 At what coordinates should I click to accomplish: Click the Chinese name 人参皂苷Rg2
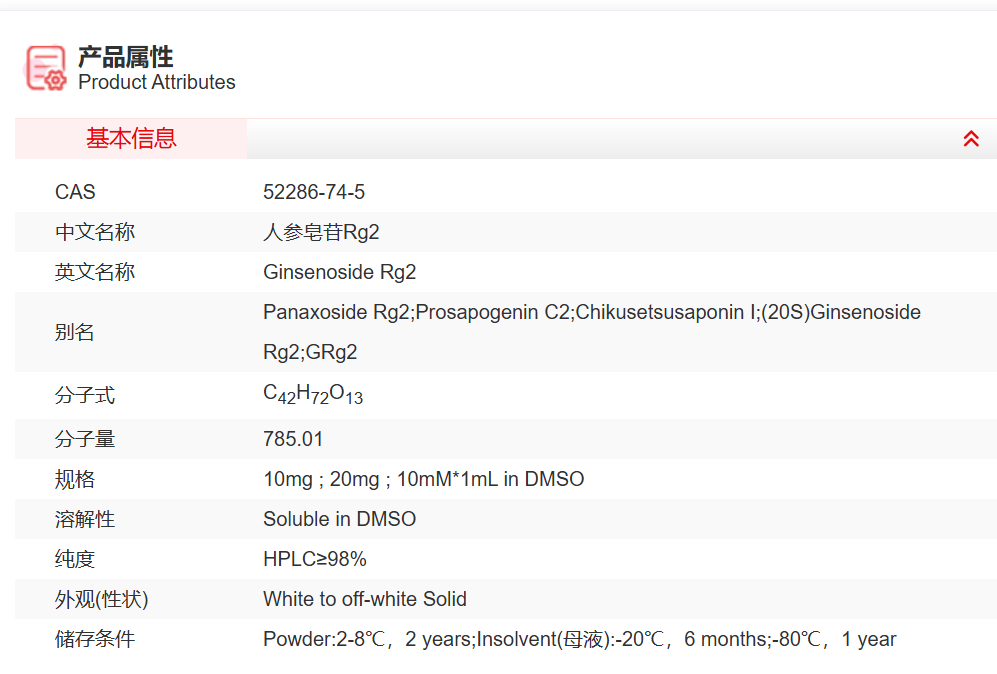(x=321, y=232)
